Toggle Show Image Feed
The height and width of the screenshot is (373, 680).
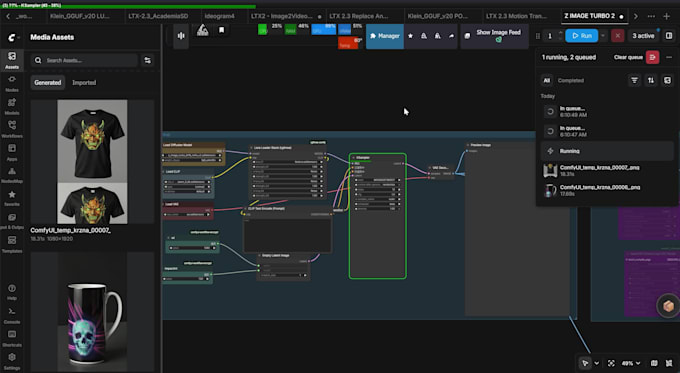click(x=494, y=36)
